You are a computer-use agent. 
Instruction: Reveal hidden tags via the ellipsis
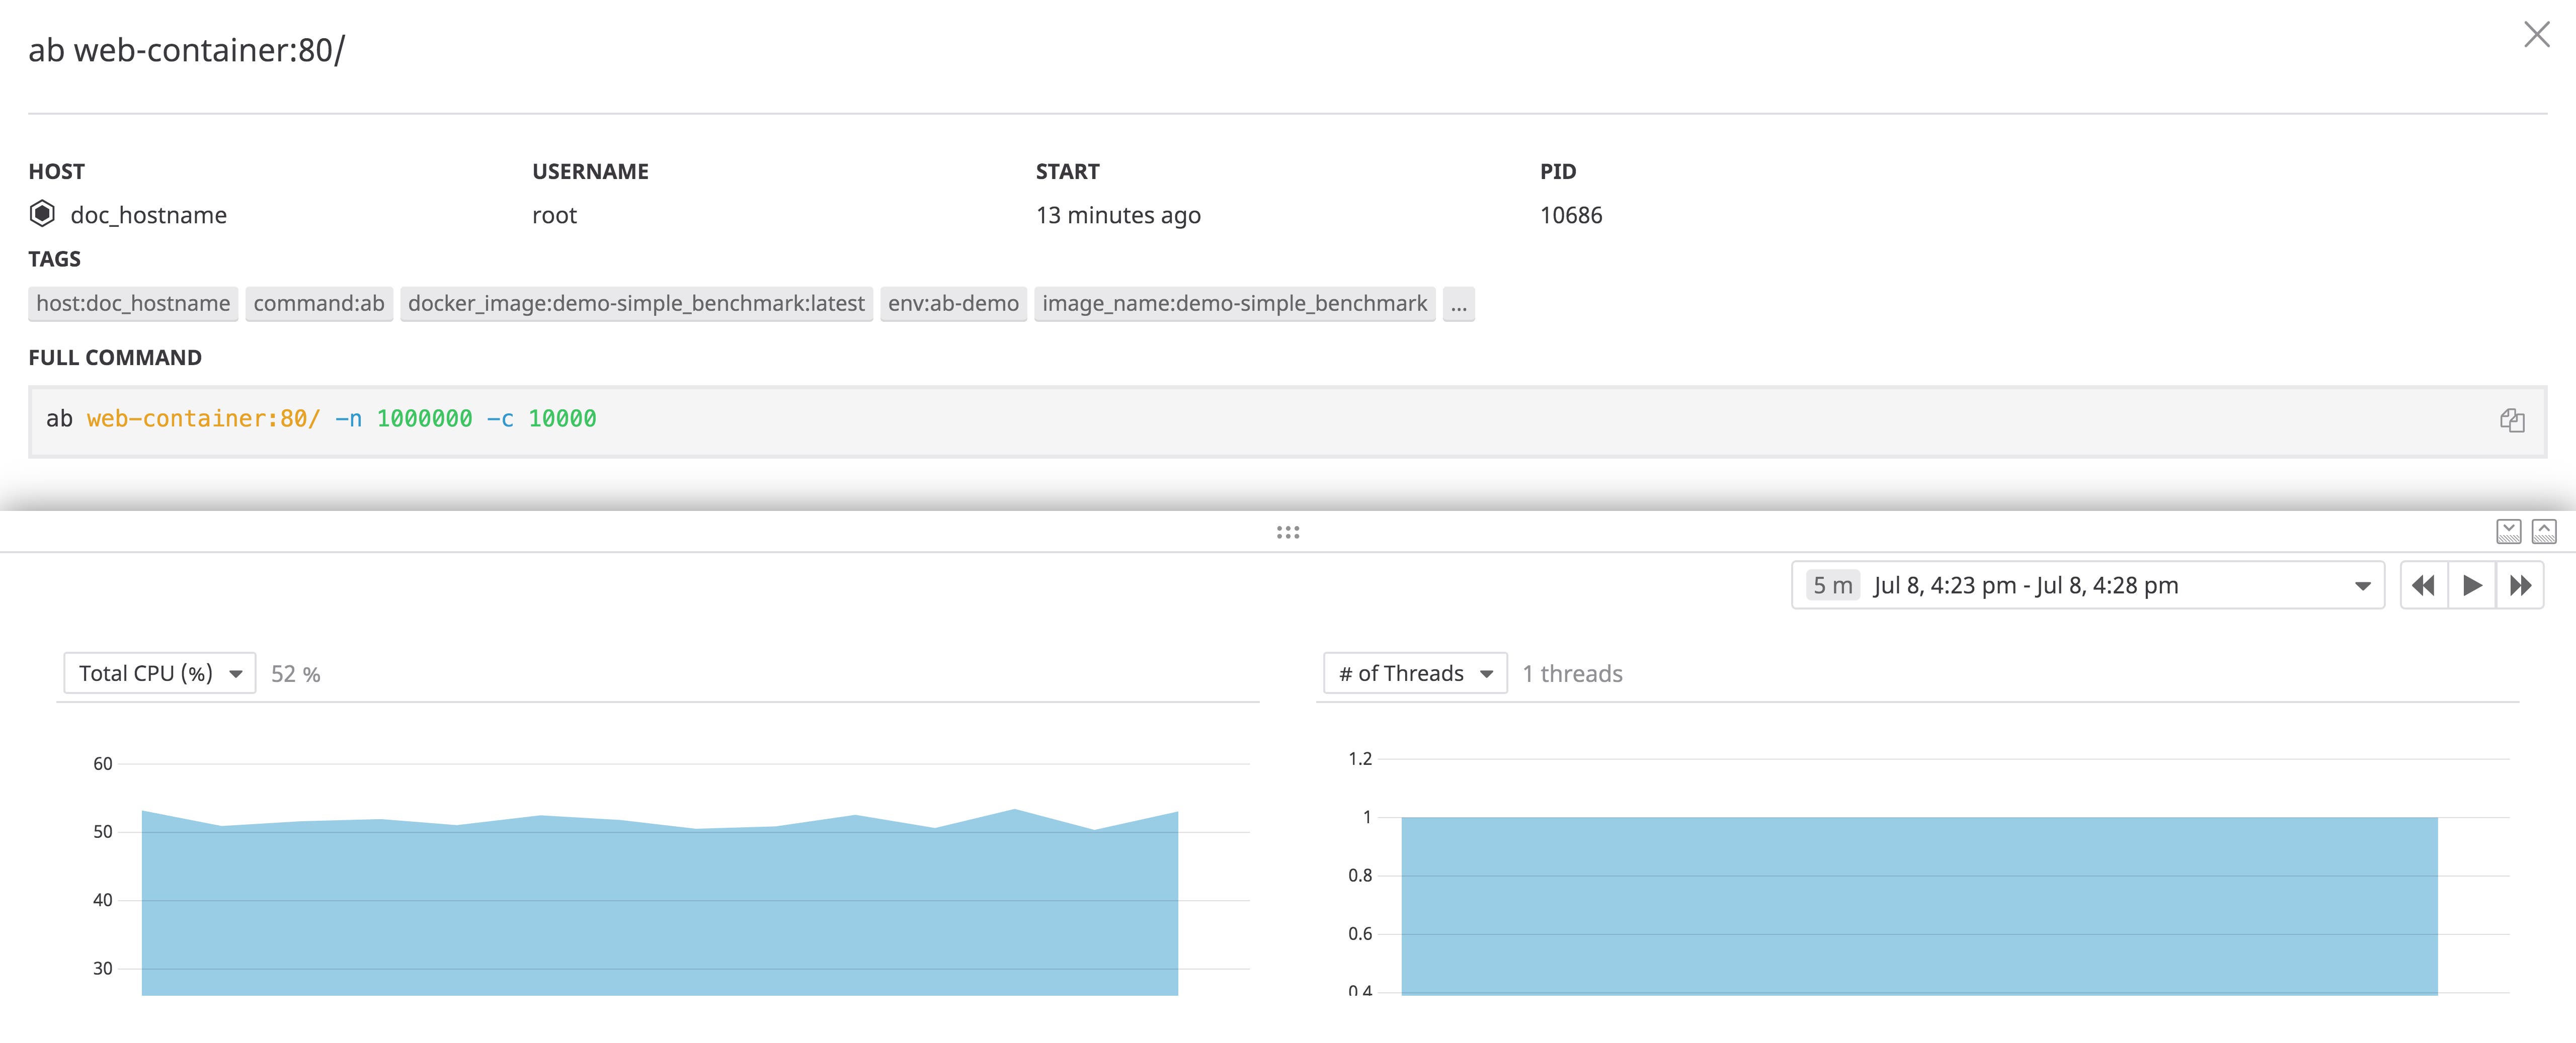1458,303
